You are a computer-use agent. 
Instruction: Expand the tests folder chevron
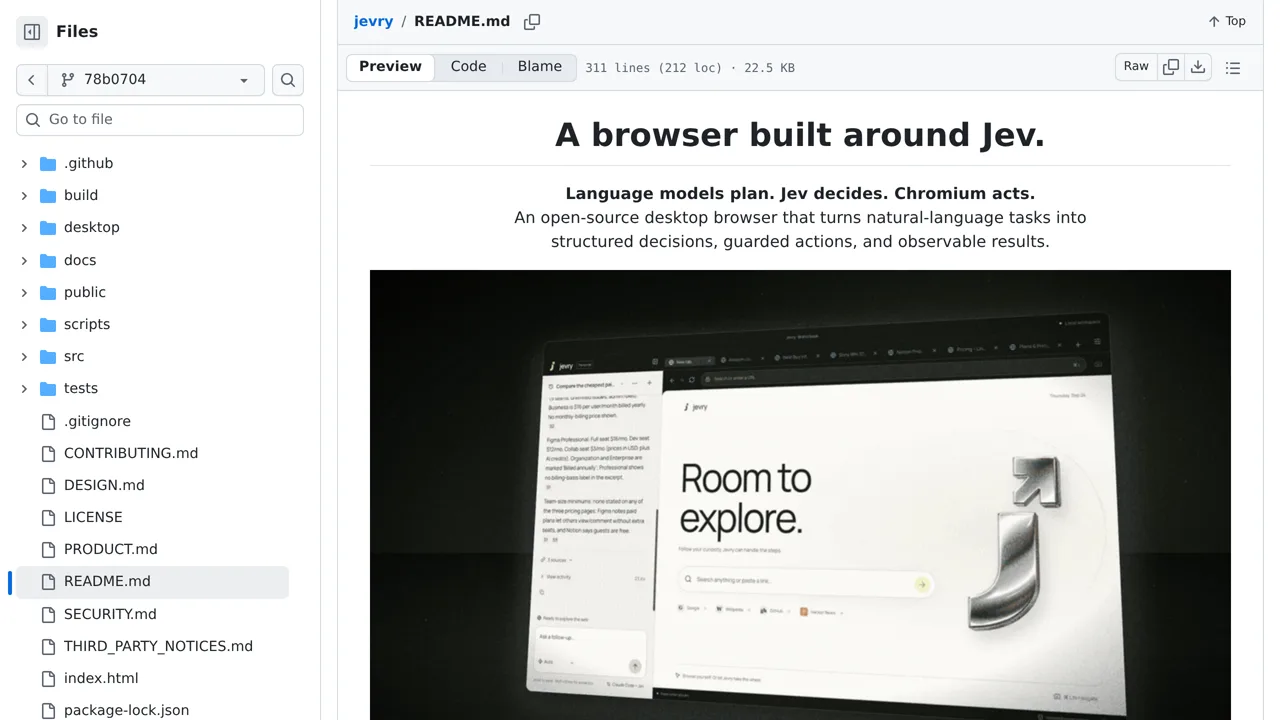click(24, 389)
